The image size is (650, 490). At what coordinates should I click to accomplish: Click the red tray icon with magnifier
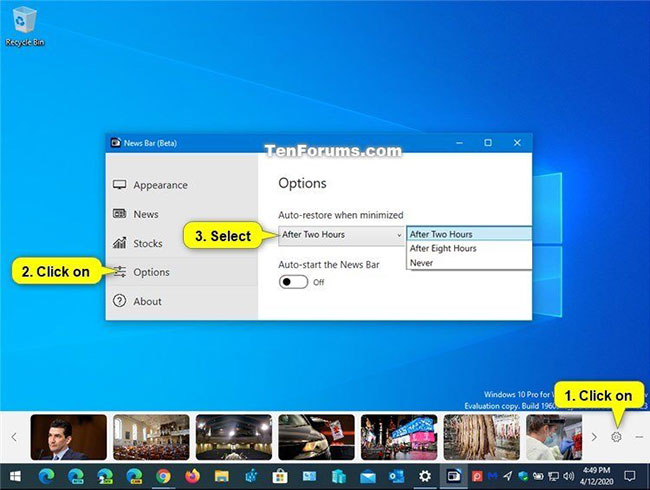(x=477, y=476)
